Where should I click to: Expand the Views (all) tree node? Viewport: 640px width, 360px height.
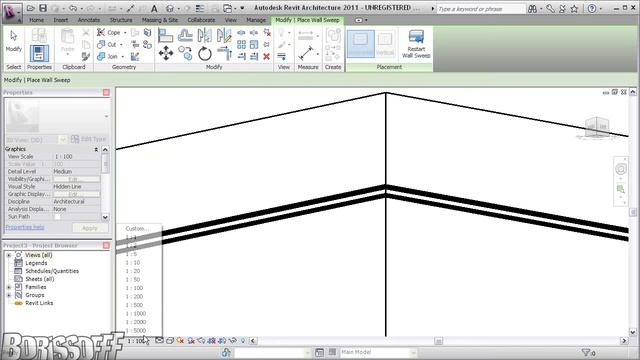pyautogui.click(x=9, y=255)
